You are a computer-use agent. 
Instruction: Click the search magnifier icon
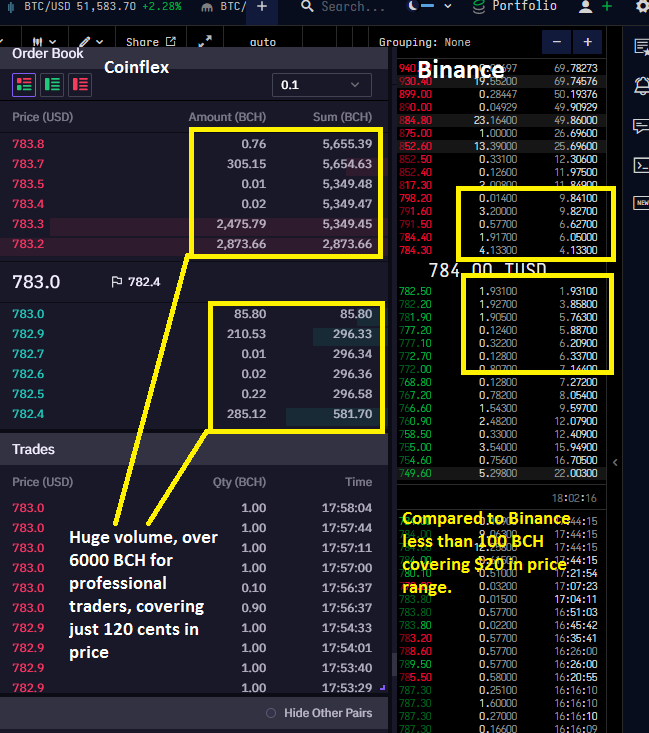pos(307,7)
